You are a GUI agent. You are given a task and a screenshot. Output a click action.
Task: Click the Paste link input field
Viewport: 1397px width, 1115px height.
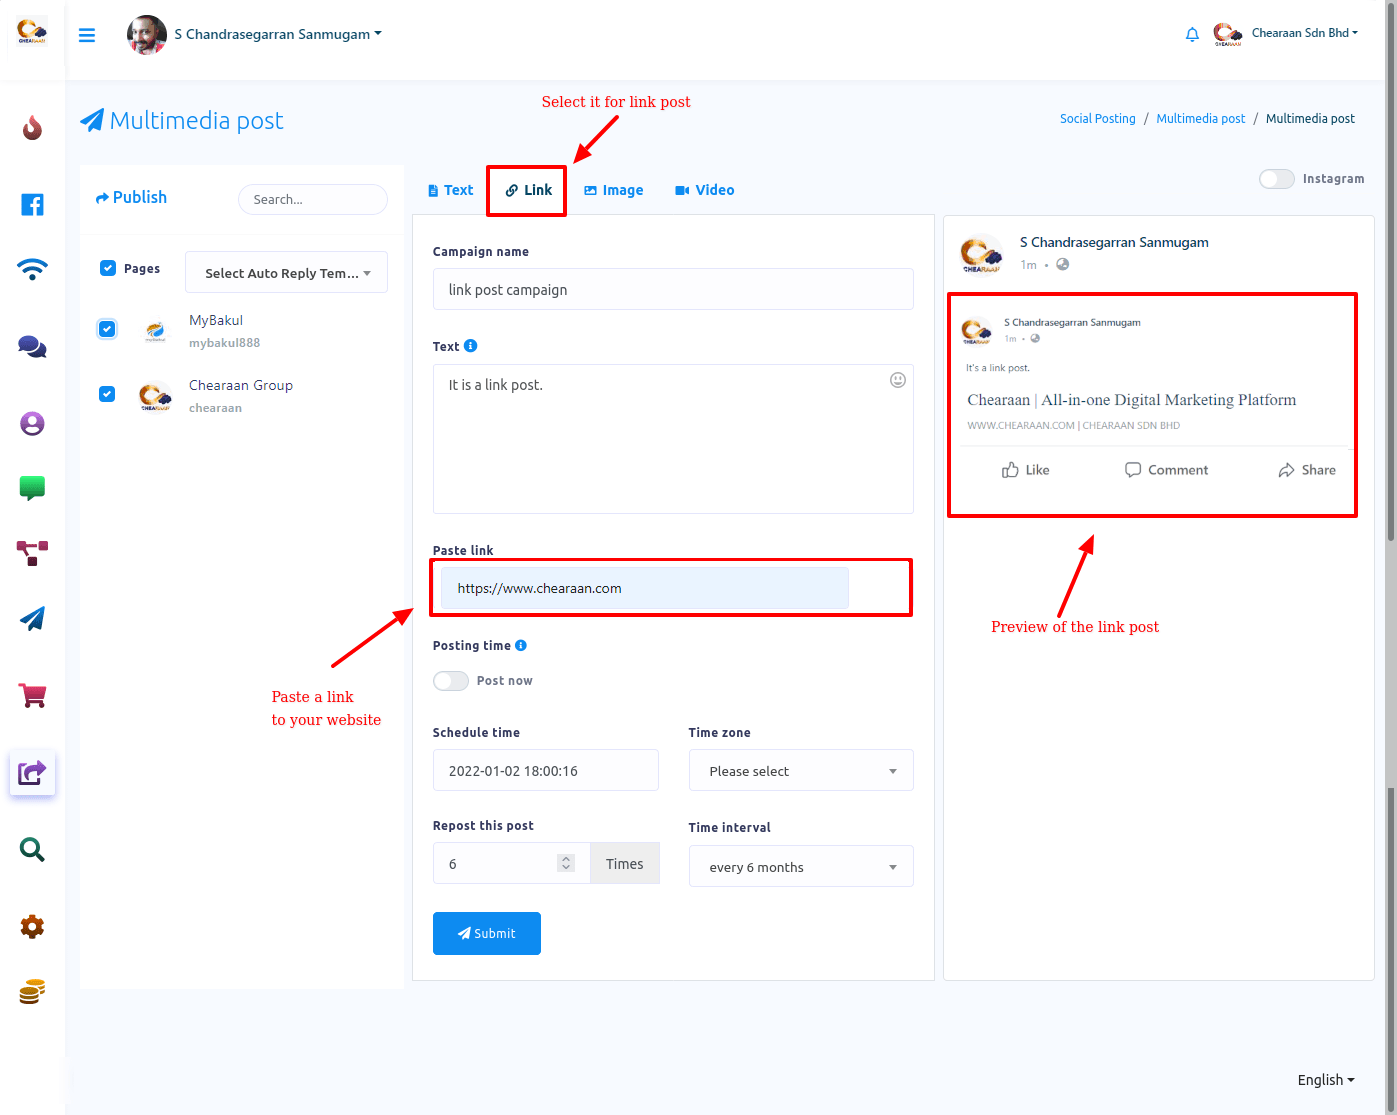pos(644,588)
